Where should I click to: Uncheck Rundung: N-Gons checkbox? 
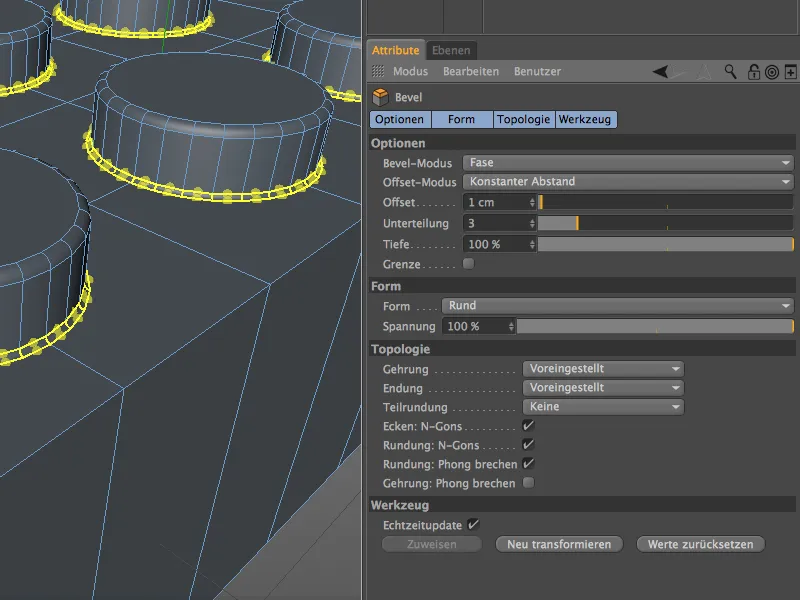click(x=528, y=444)
